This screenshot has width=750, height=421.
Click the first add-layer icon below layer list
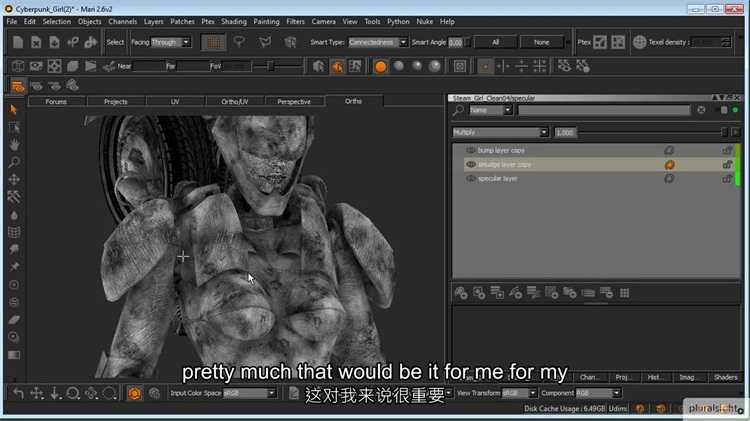pyautogui.click(x=461, y=293)
